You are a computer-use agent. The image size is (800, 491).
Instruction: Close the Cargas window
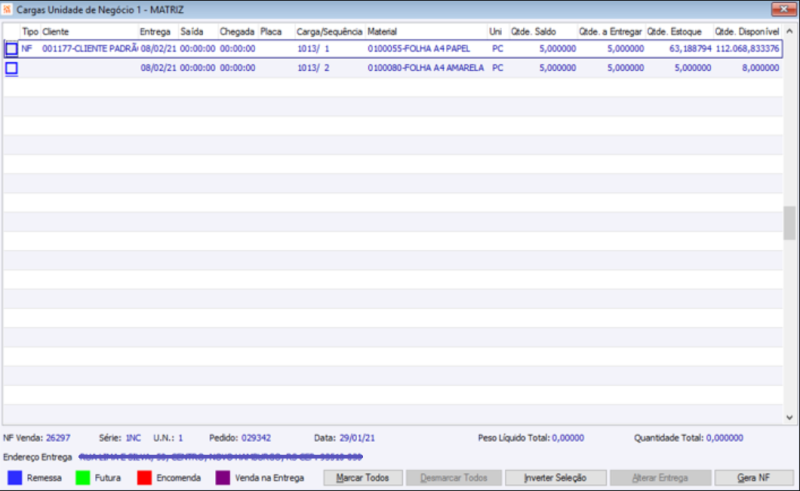click(x=784, y=9)
